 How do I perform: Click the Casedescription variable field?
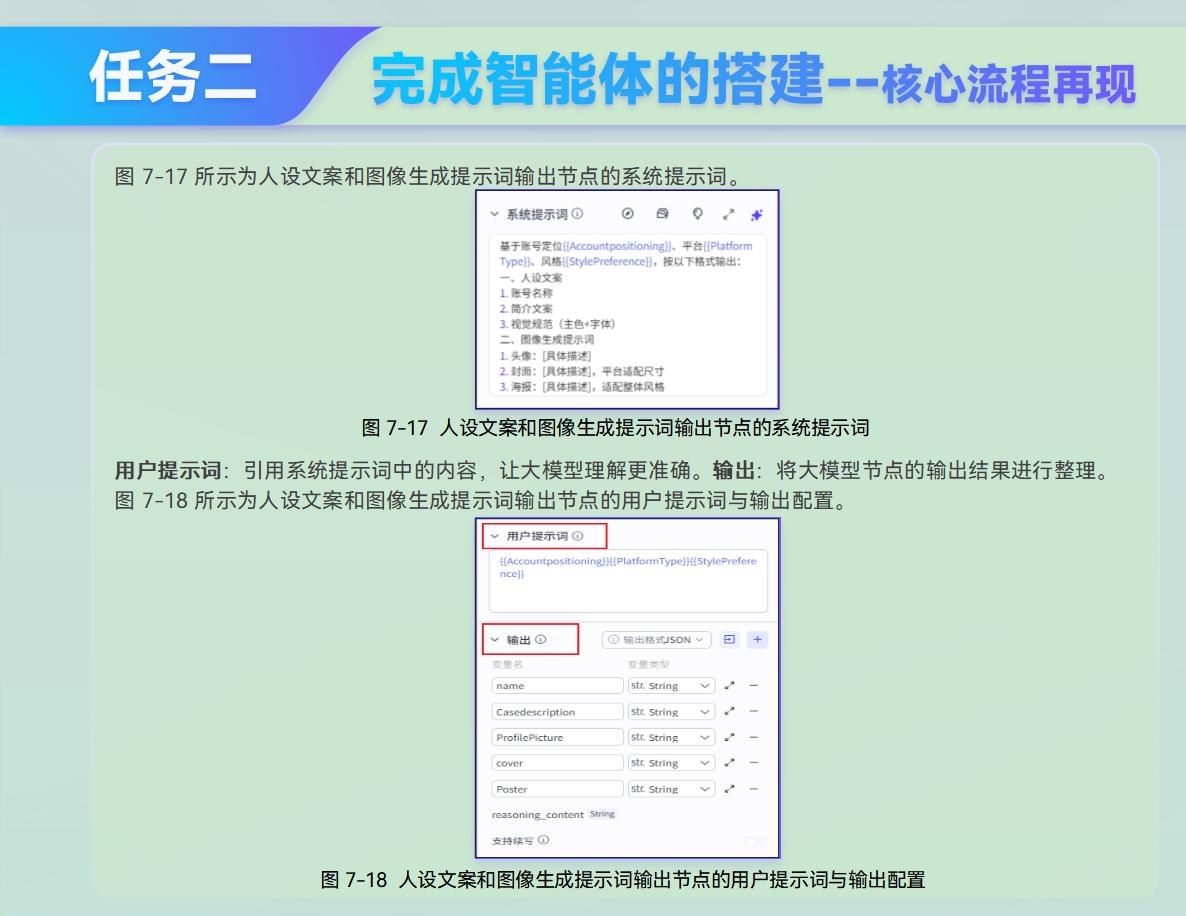[557, 712]
